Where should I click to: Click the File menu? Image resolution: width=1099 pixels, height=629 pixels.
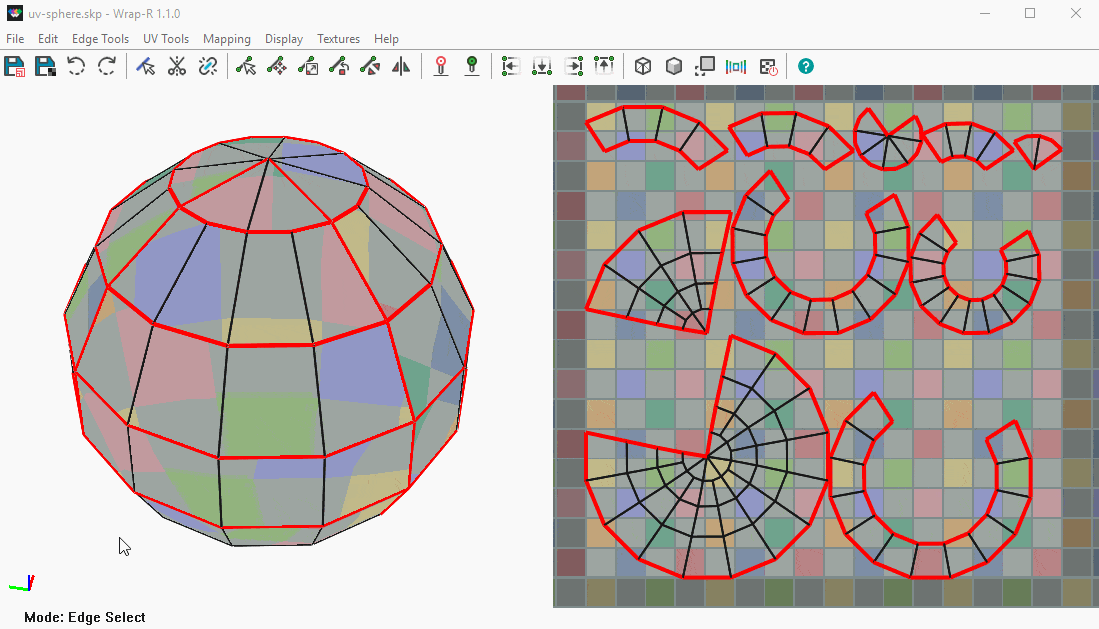[x=15, y=39]
